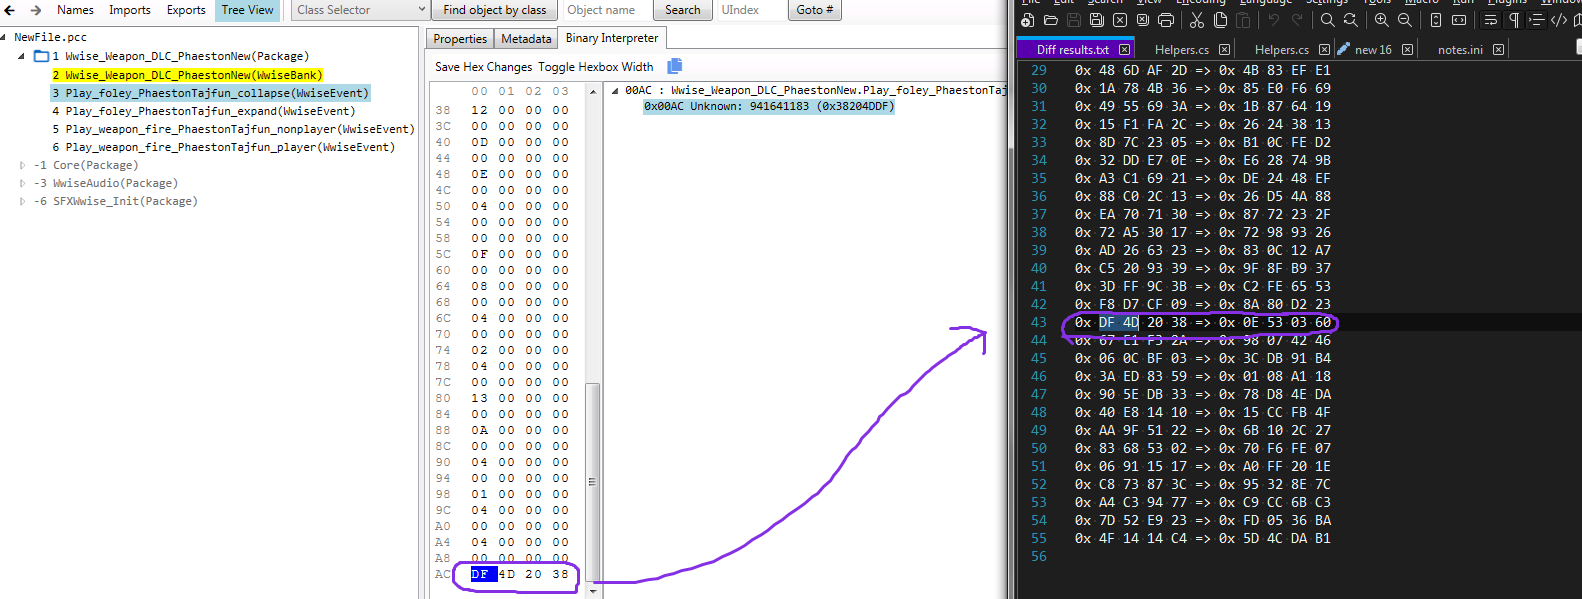Screen dimensions: 1582x599
Task: Click the highlighted DF byte at offset AC
Action: pos(482,574)
